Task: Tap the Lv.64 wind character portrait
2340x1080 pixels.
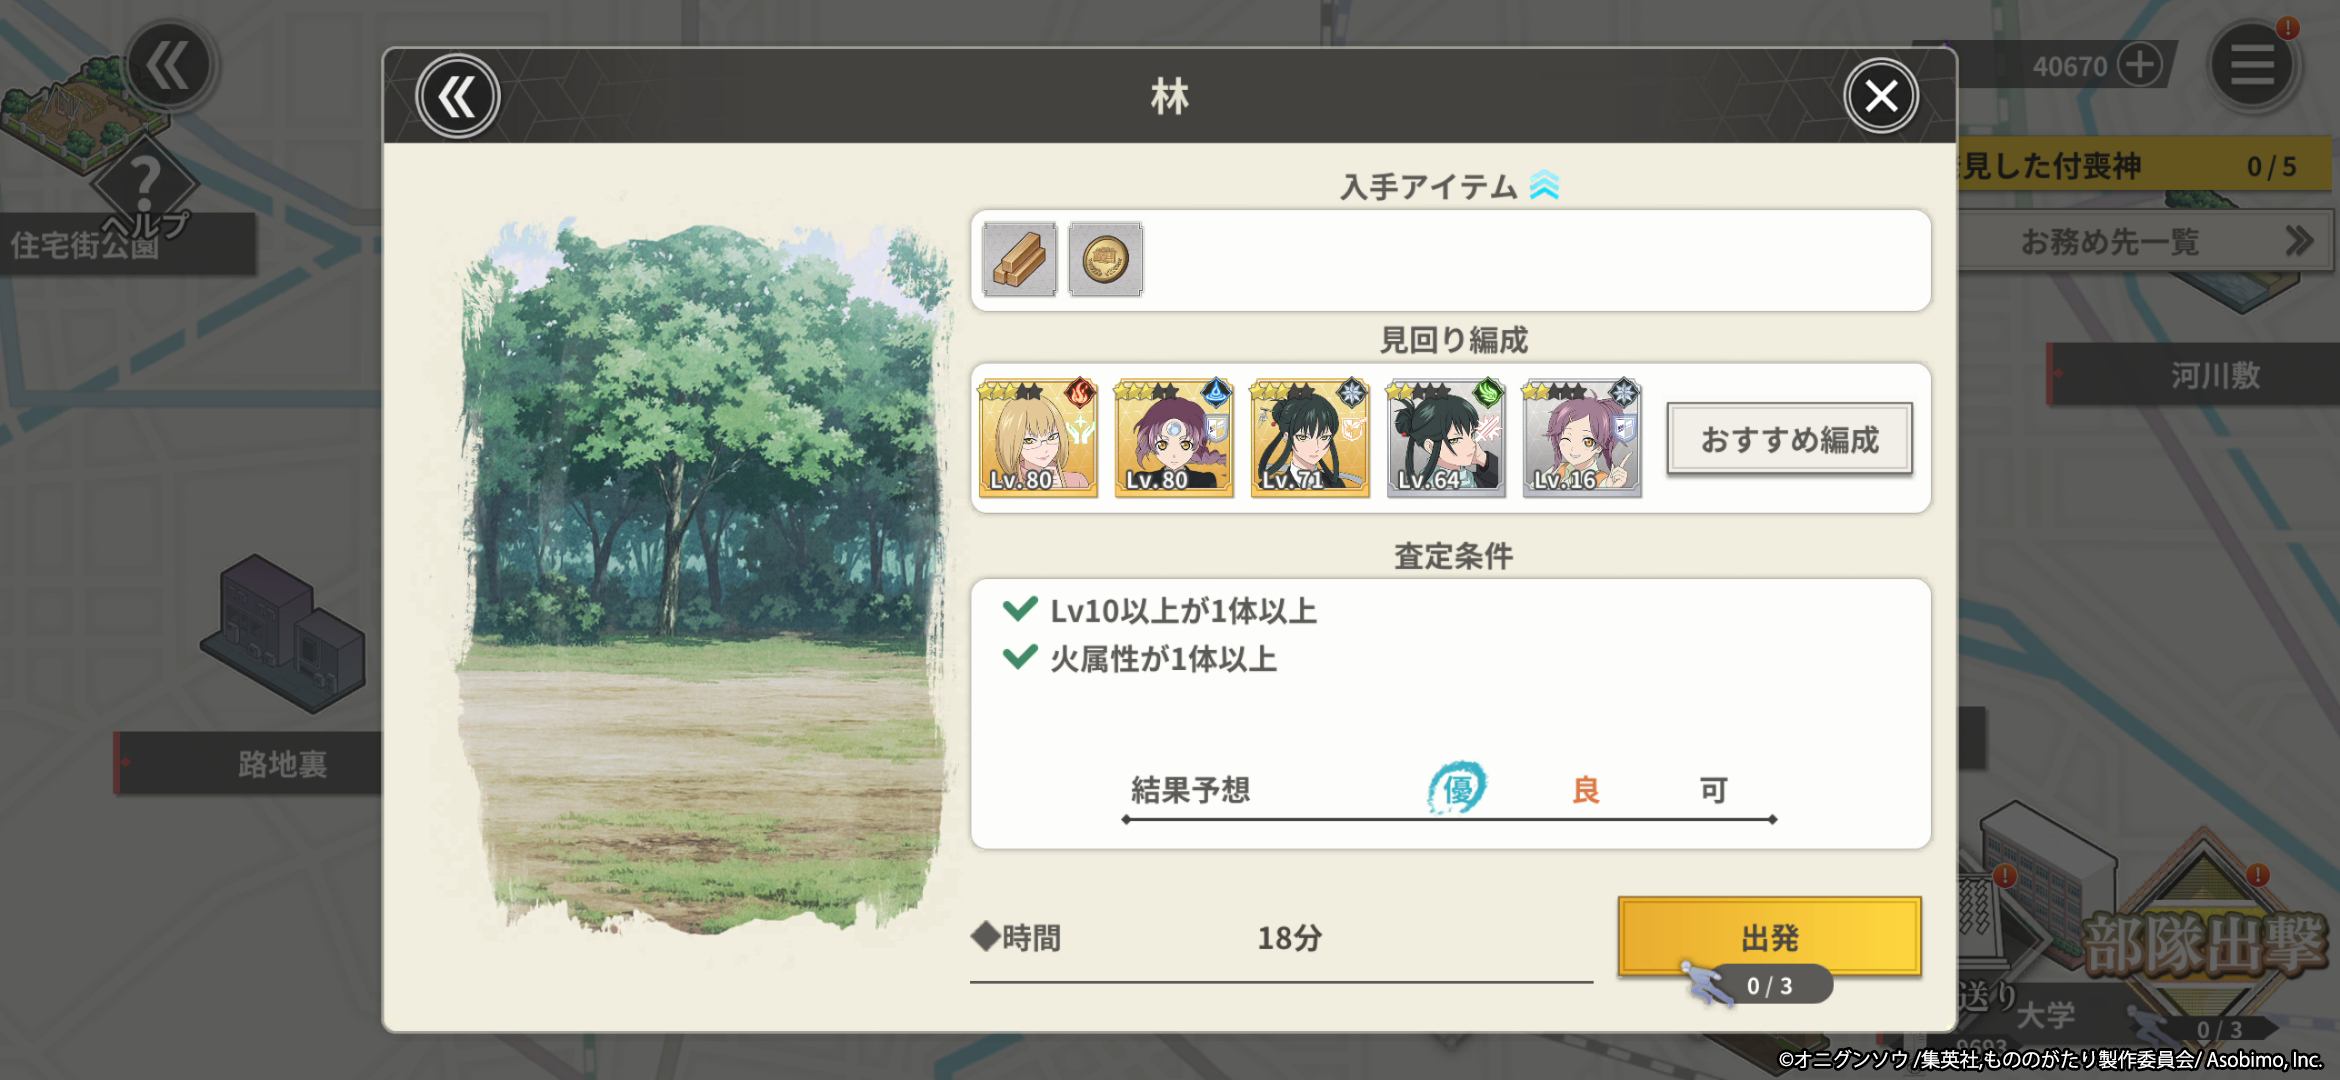Action: 1446,438
